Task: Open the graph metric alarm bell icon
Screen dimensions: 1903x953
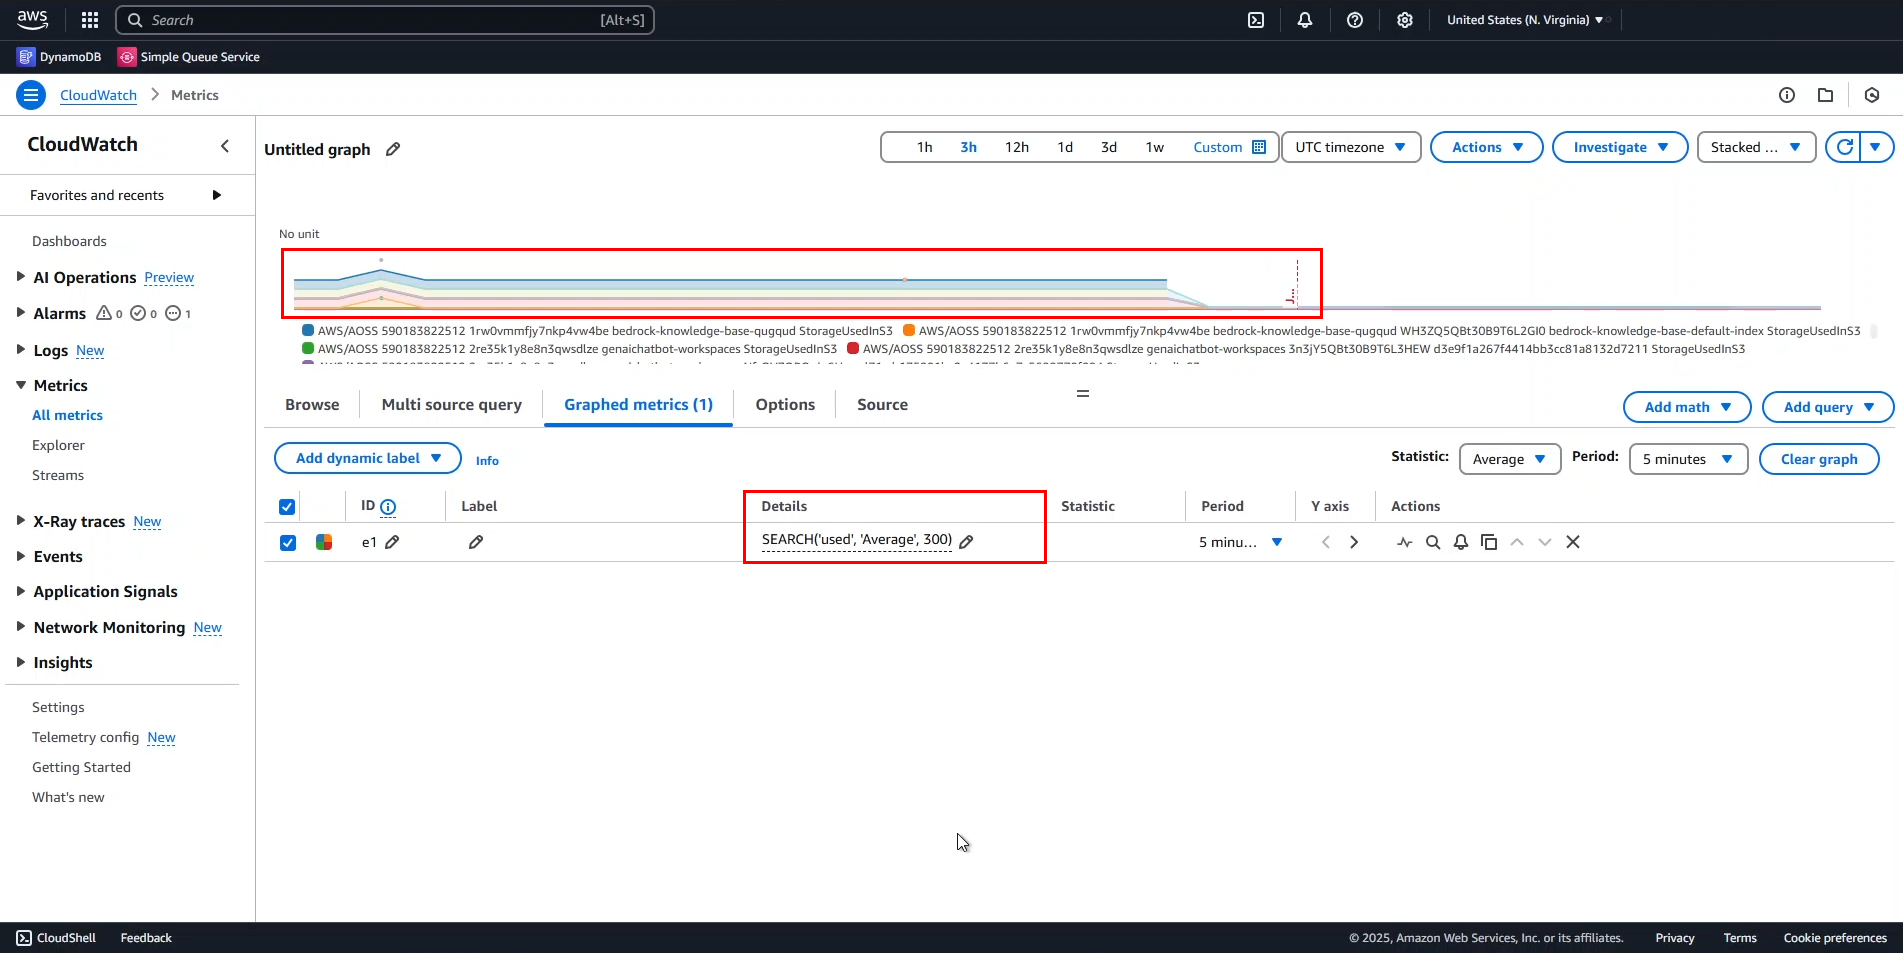Action: tap(1460, 541)
